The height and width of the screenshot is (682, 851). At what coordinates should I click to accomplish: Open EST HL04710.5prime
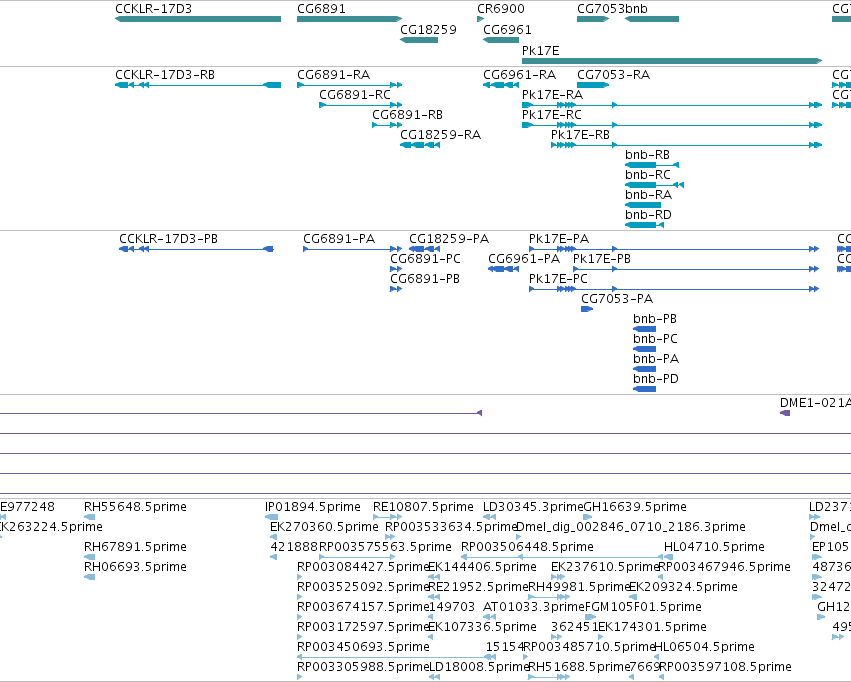(714, 547)
